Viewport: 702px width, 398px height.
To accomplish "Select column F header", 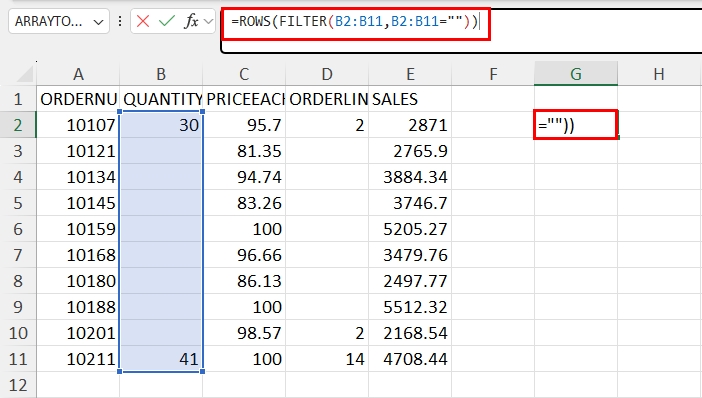I will (493, 74).
